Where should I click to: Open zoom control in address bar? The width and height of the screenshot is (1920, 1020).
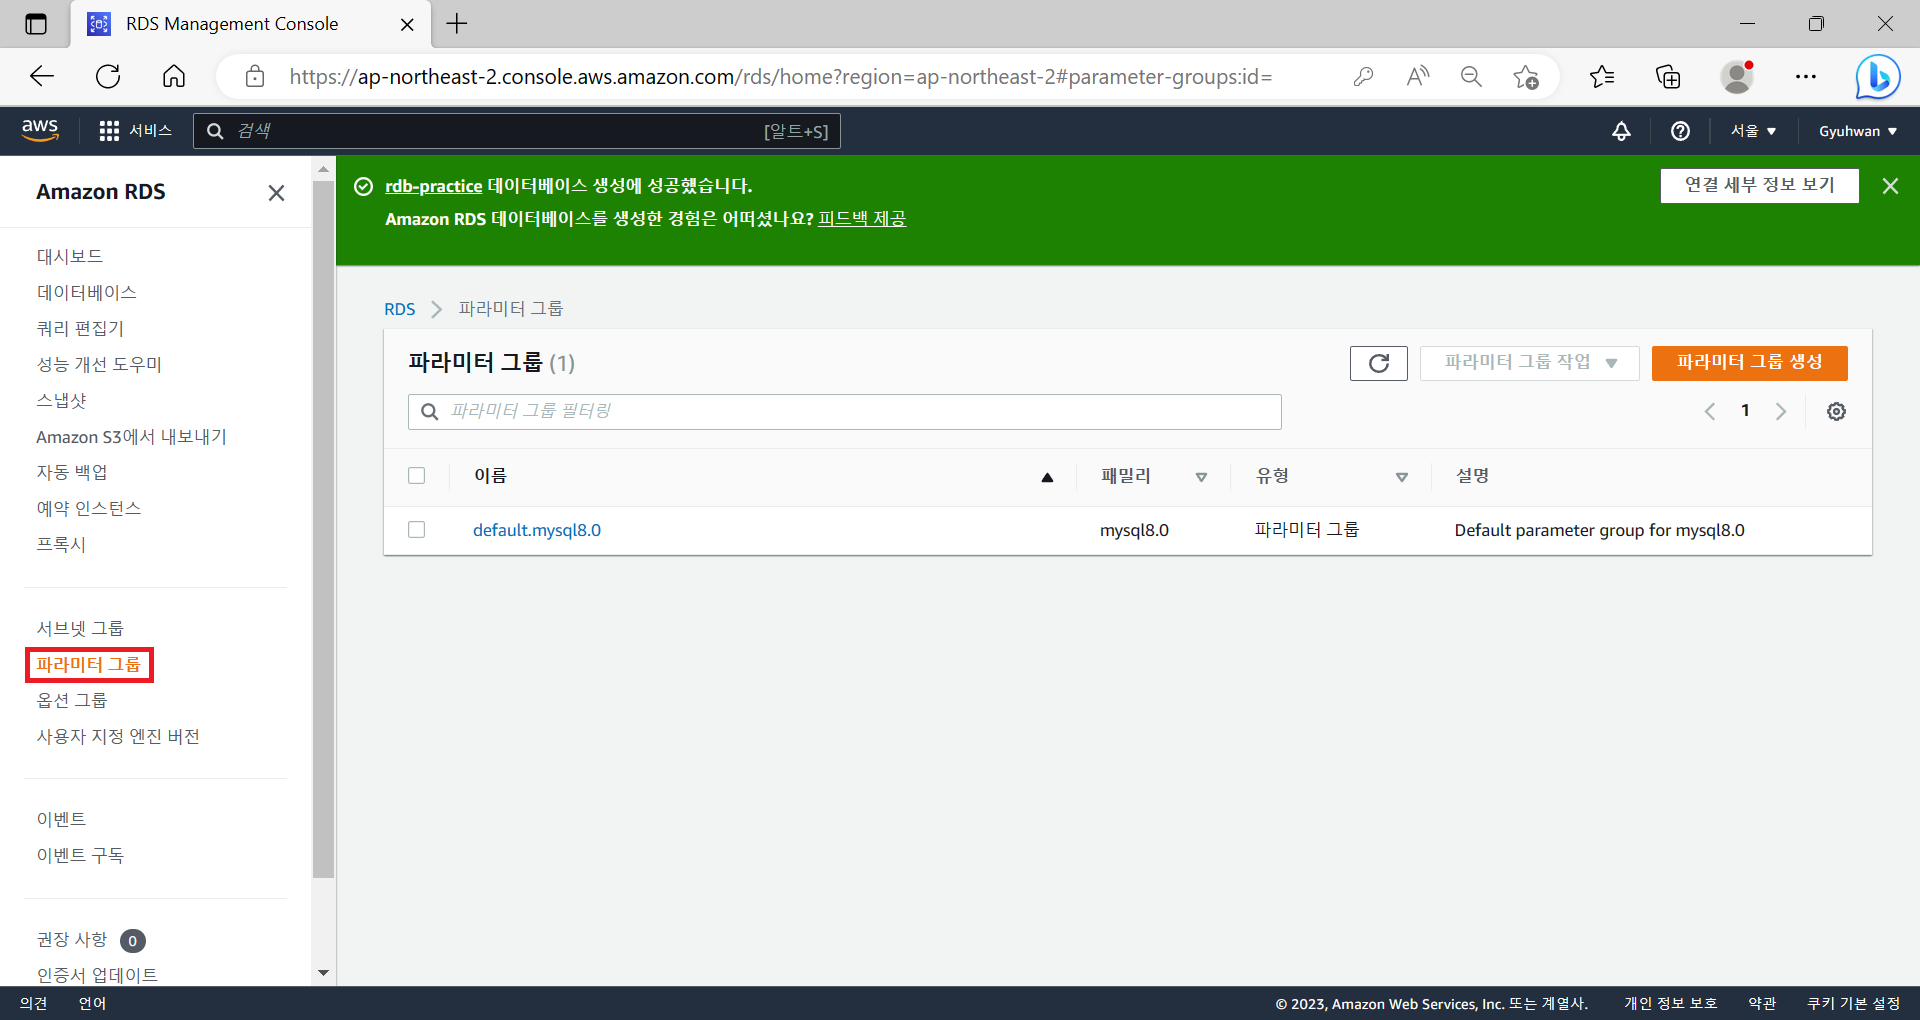[1471, 76]
